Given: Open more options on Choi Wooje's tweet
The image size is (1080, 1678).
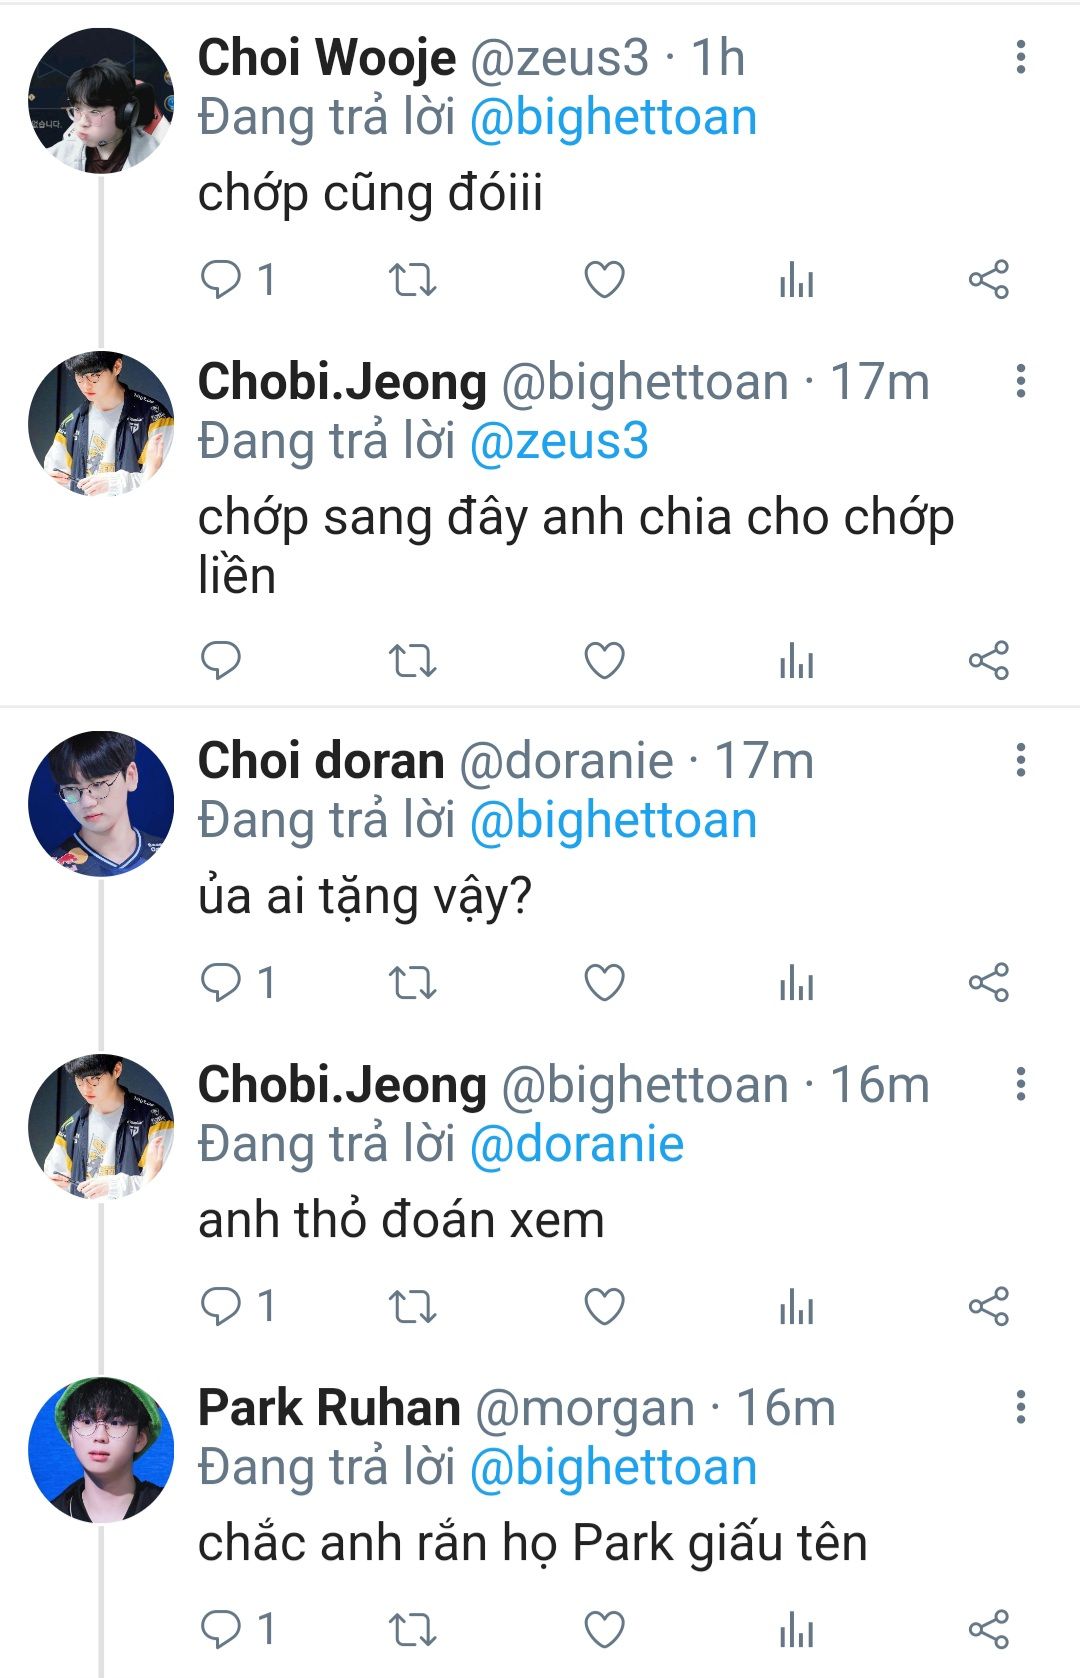Looking at the screenshot, I should (x=1020, y=58).
